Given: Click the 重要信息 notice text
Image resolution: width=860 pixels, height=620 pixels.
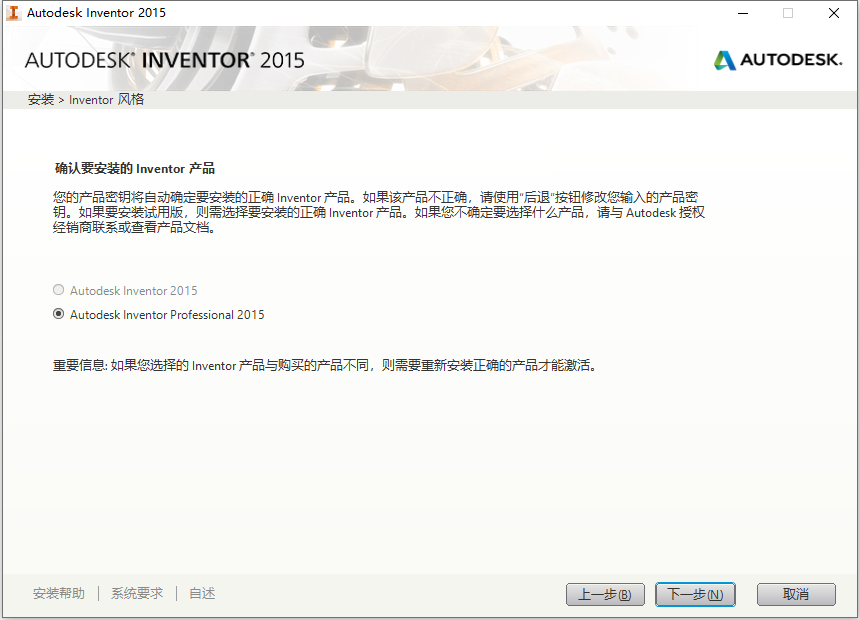Looking at the screenshot, I should [325, 365].
